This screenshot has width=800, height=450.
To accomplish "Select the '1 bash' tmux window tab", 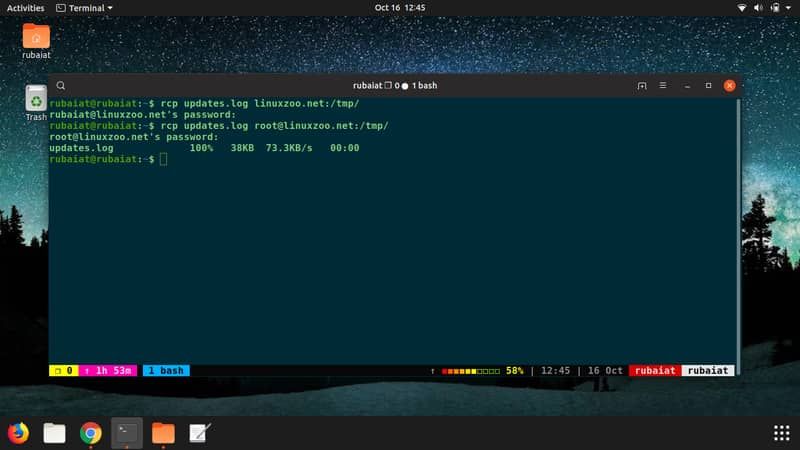I will tap(166, 370).
